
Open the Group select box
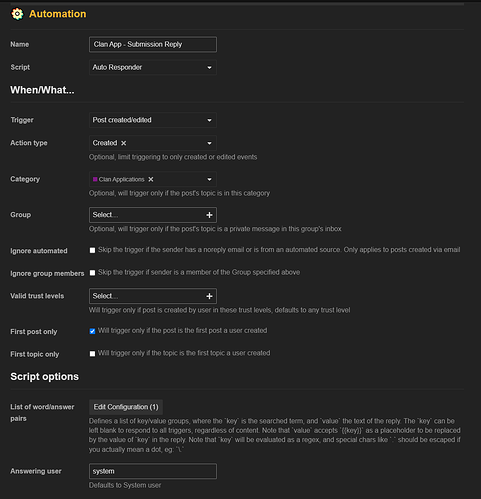click(x=153, y=215)
